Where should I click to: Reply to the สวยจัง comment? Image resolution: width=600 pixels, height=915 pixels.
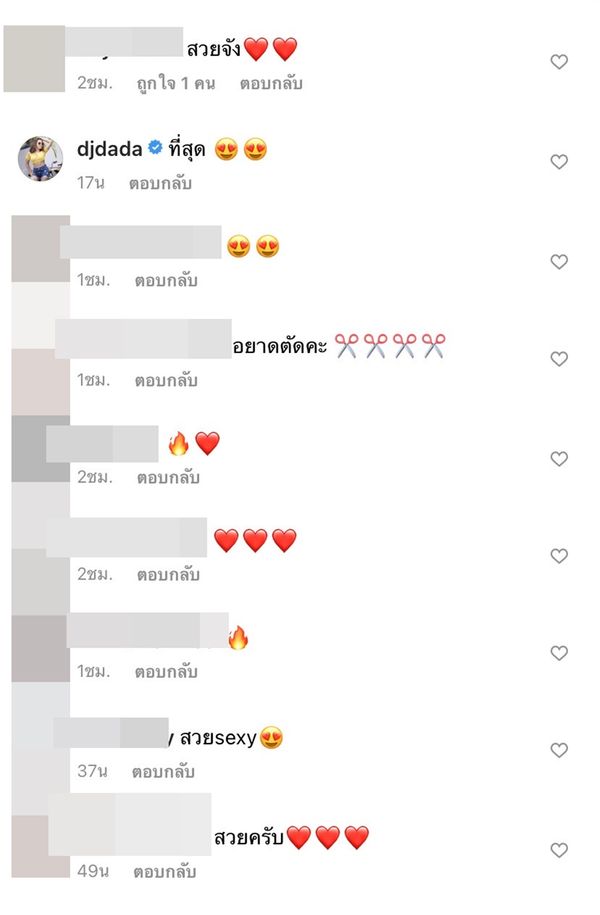tap(271, 83)
